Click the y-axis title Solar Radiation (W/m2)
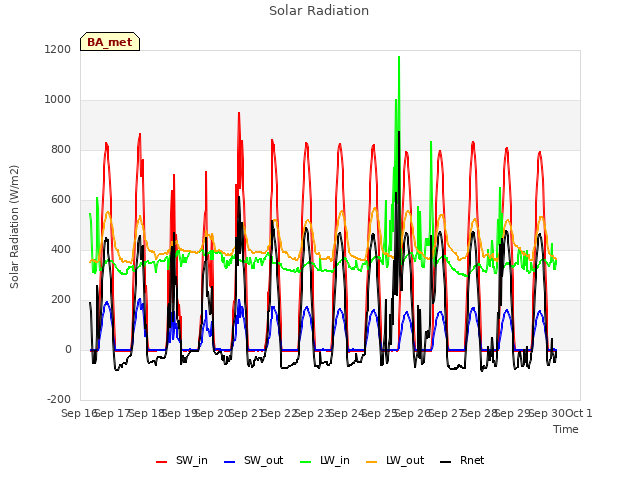This screenshot has height=480, width=640. (x=14, y=227)
